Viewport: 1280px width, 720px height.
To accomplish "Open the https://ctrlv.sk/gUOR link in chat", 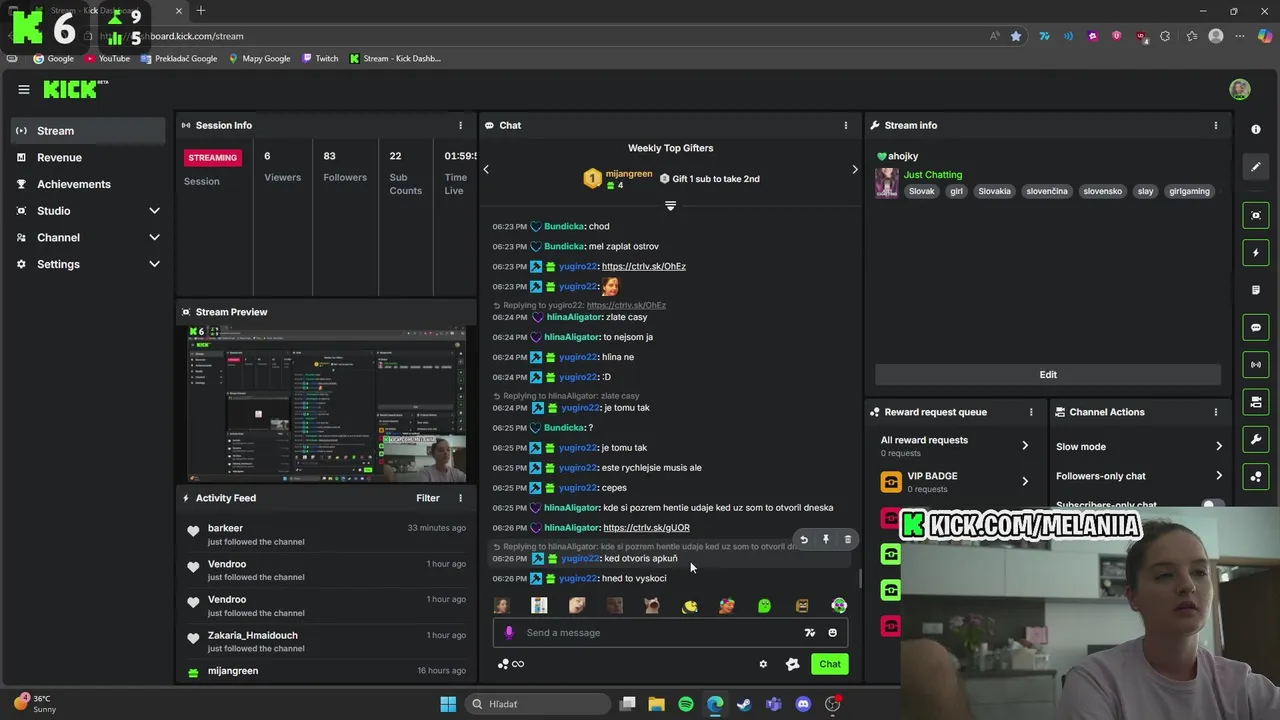I will click(646, 528).
